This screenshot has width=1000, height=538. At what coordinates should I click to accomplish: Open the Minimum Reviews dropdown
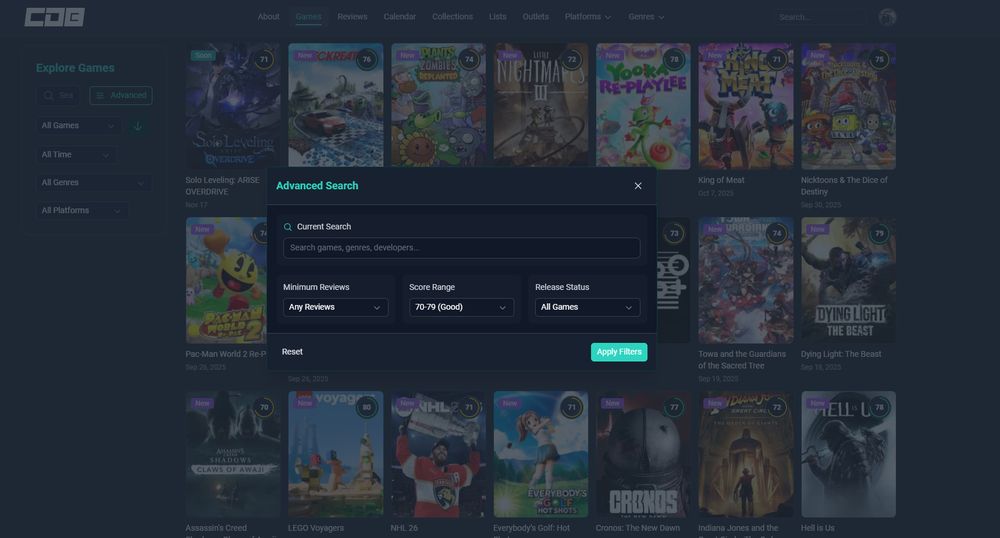pos(335,307)
